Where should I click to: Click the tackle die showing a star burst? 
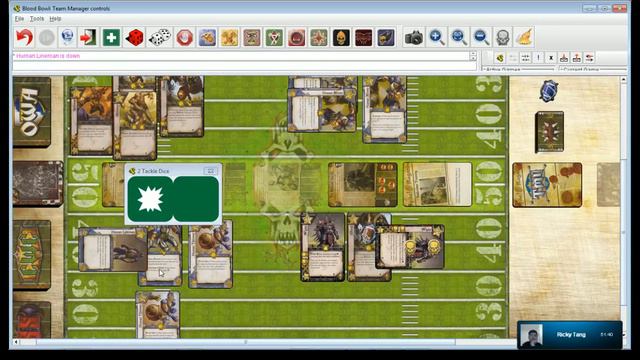click(x=151, y=199)
